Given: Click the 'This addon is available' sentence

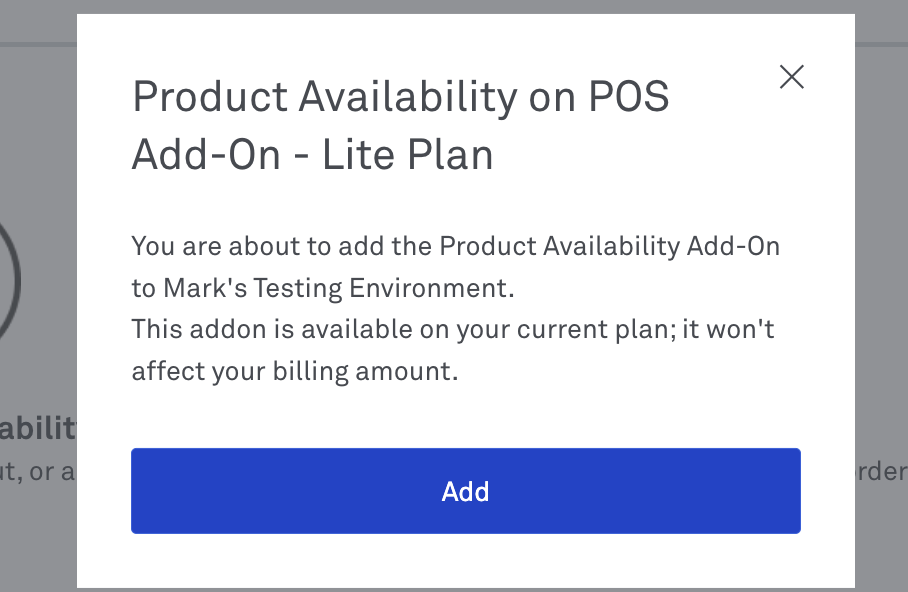Looking at the screenshot, I should point(453,350).
